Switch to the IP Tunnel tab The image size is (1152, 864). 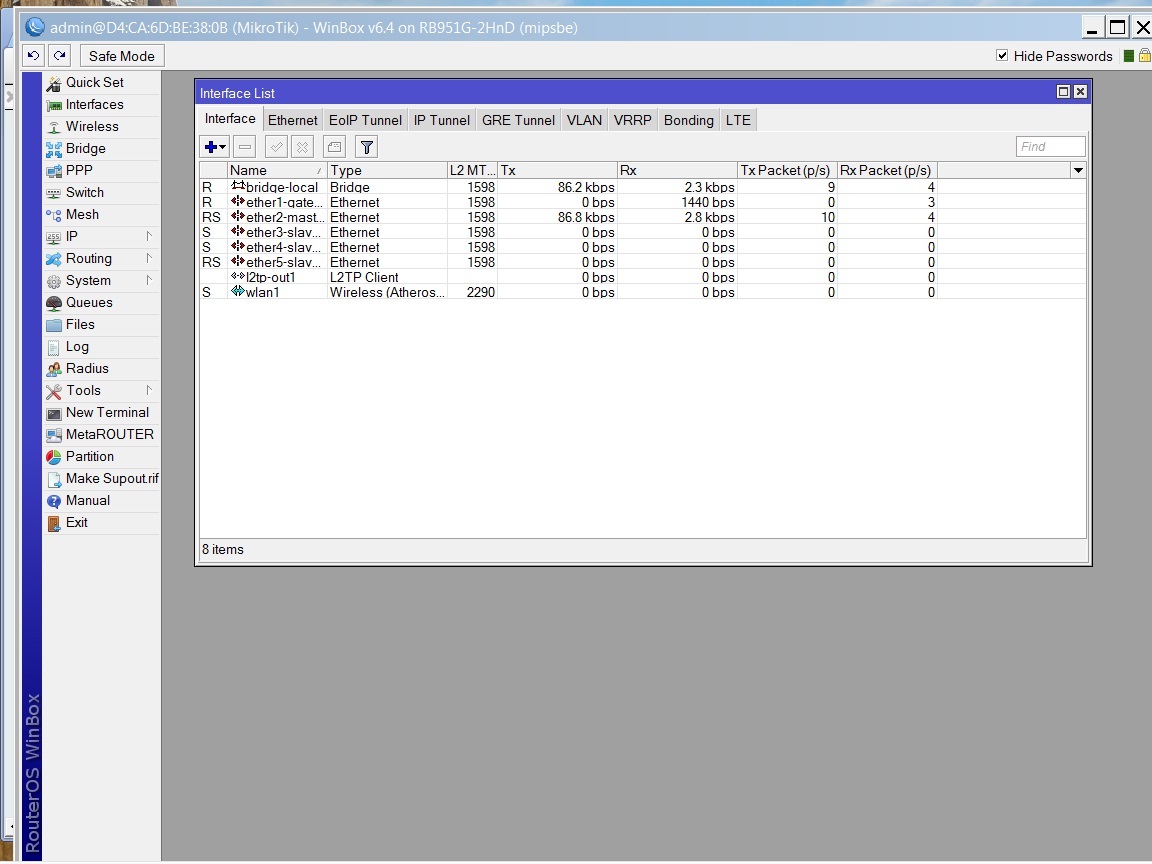[x=442, y=120]
